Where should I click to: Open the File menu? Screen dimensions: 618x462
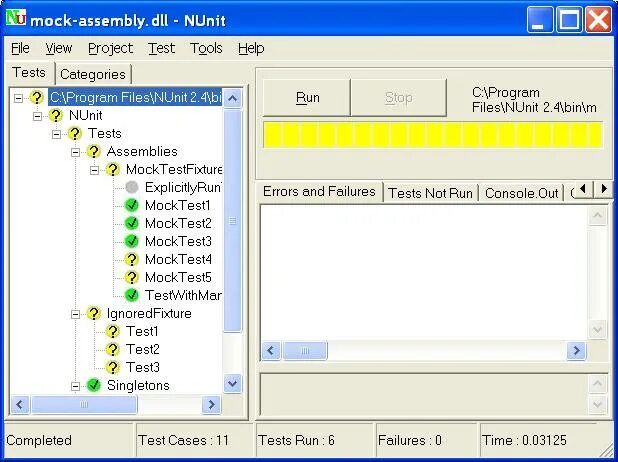coord(20,48)
